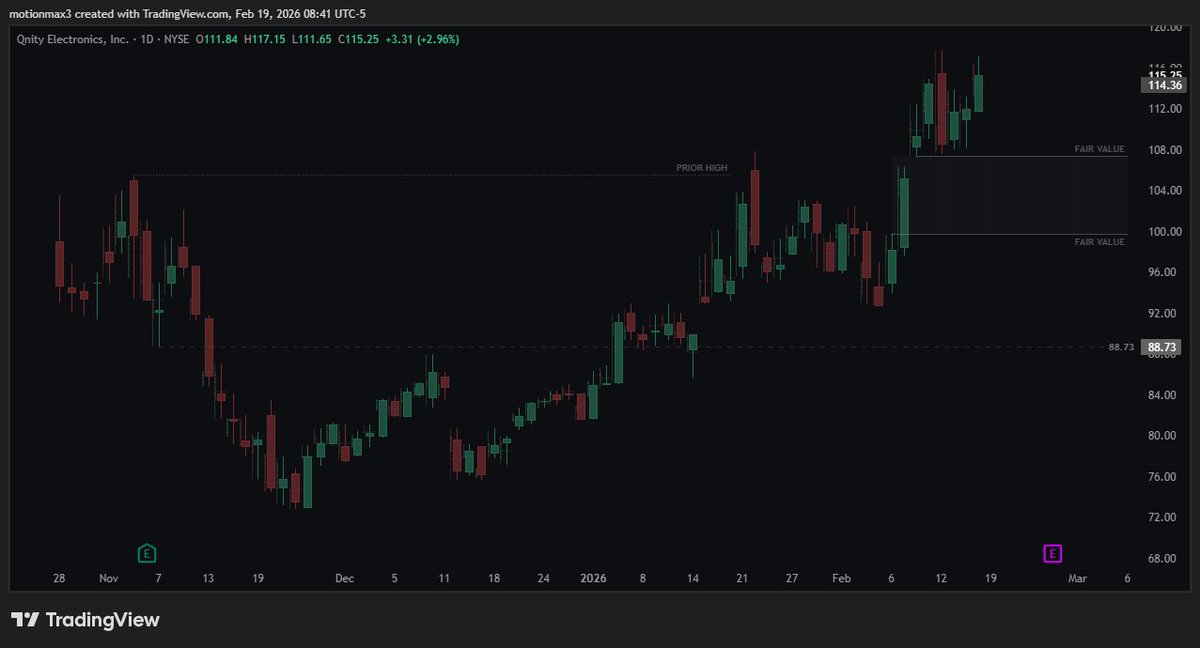This screenshot has height=648, width=1200.
Task: Click the 88.73 label on dashed line
Action: 1121,347
